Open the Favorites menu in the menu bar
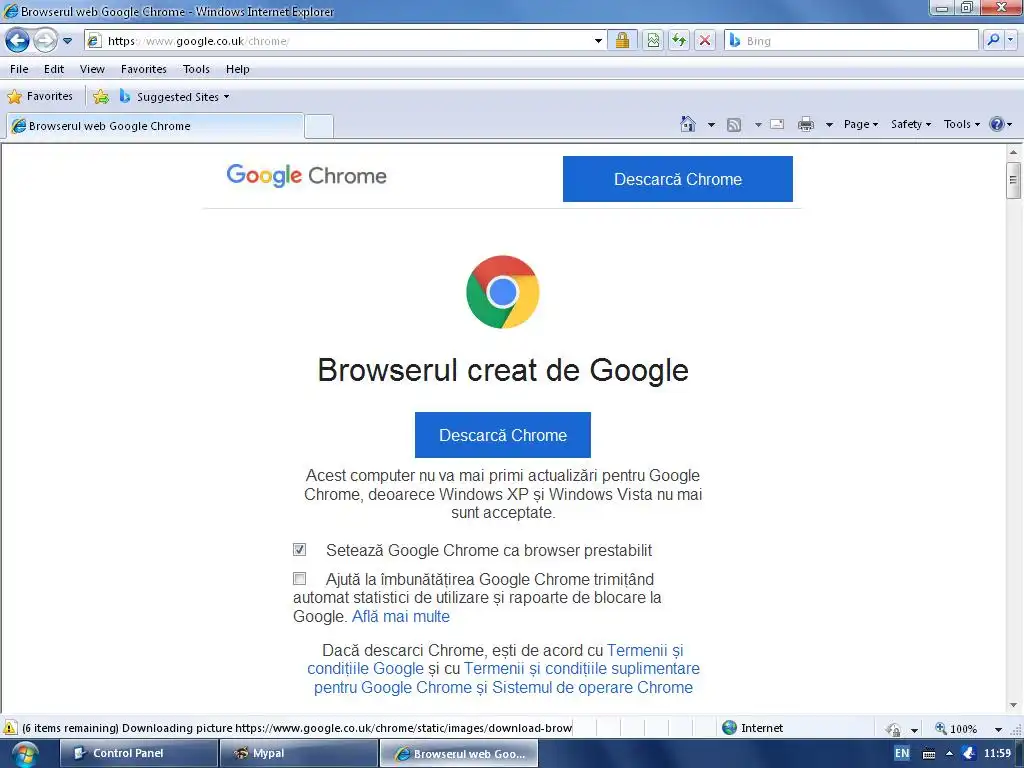 click(144, 69)
